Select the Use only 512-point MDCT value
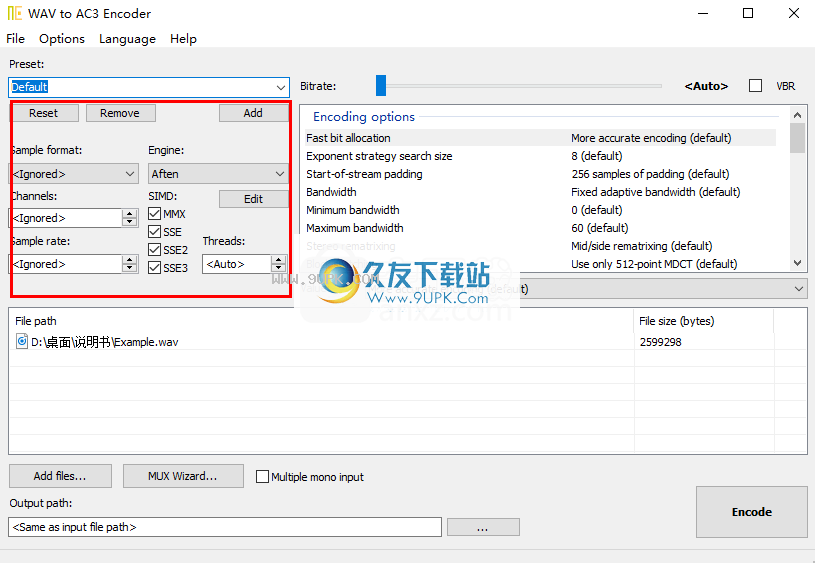 coord(654,264)
